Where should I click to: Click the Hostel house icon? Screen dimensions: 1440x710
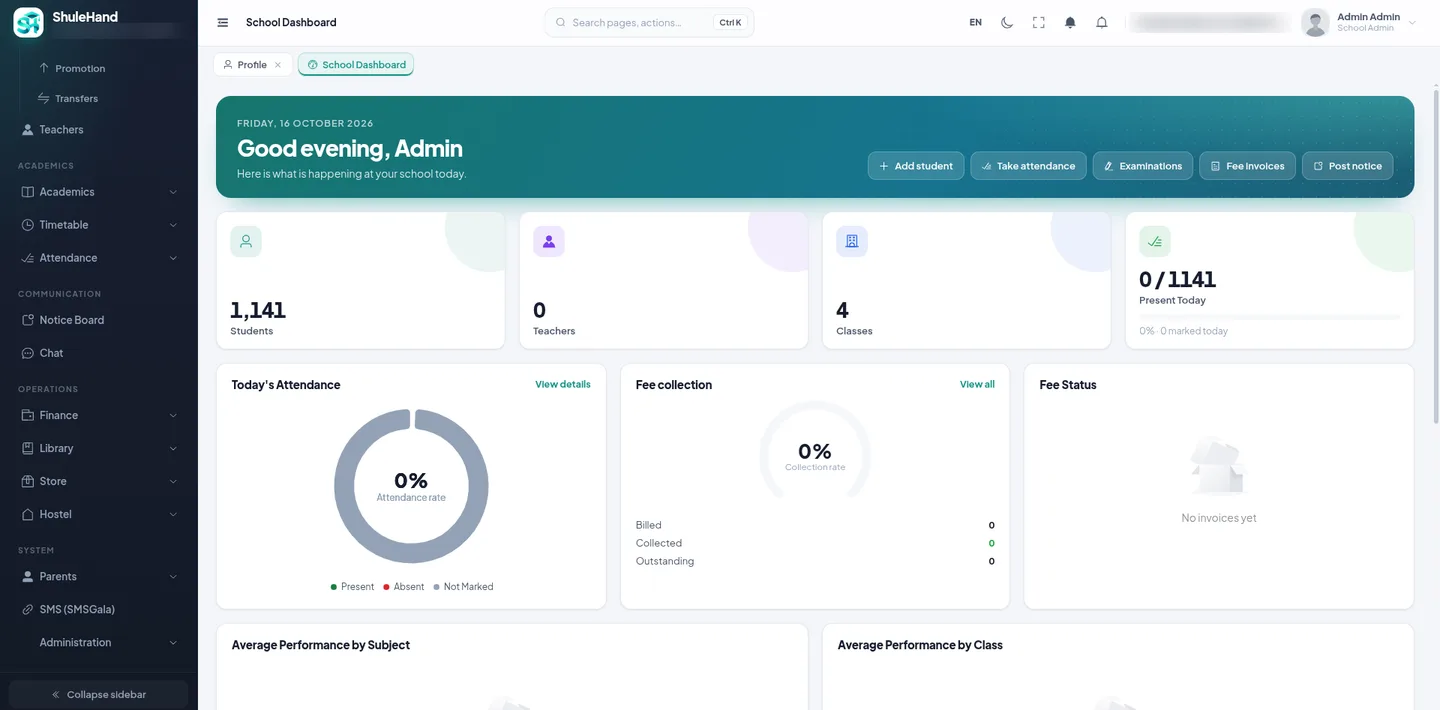coord(28,514)
